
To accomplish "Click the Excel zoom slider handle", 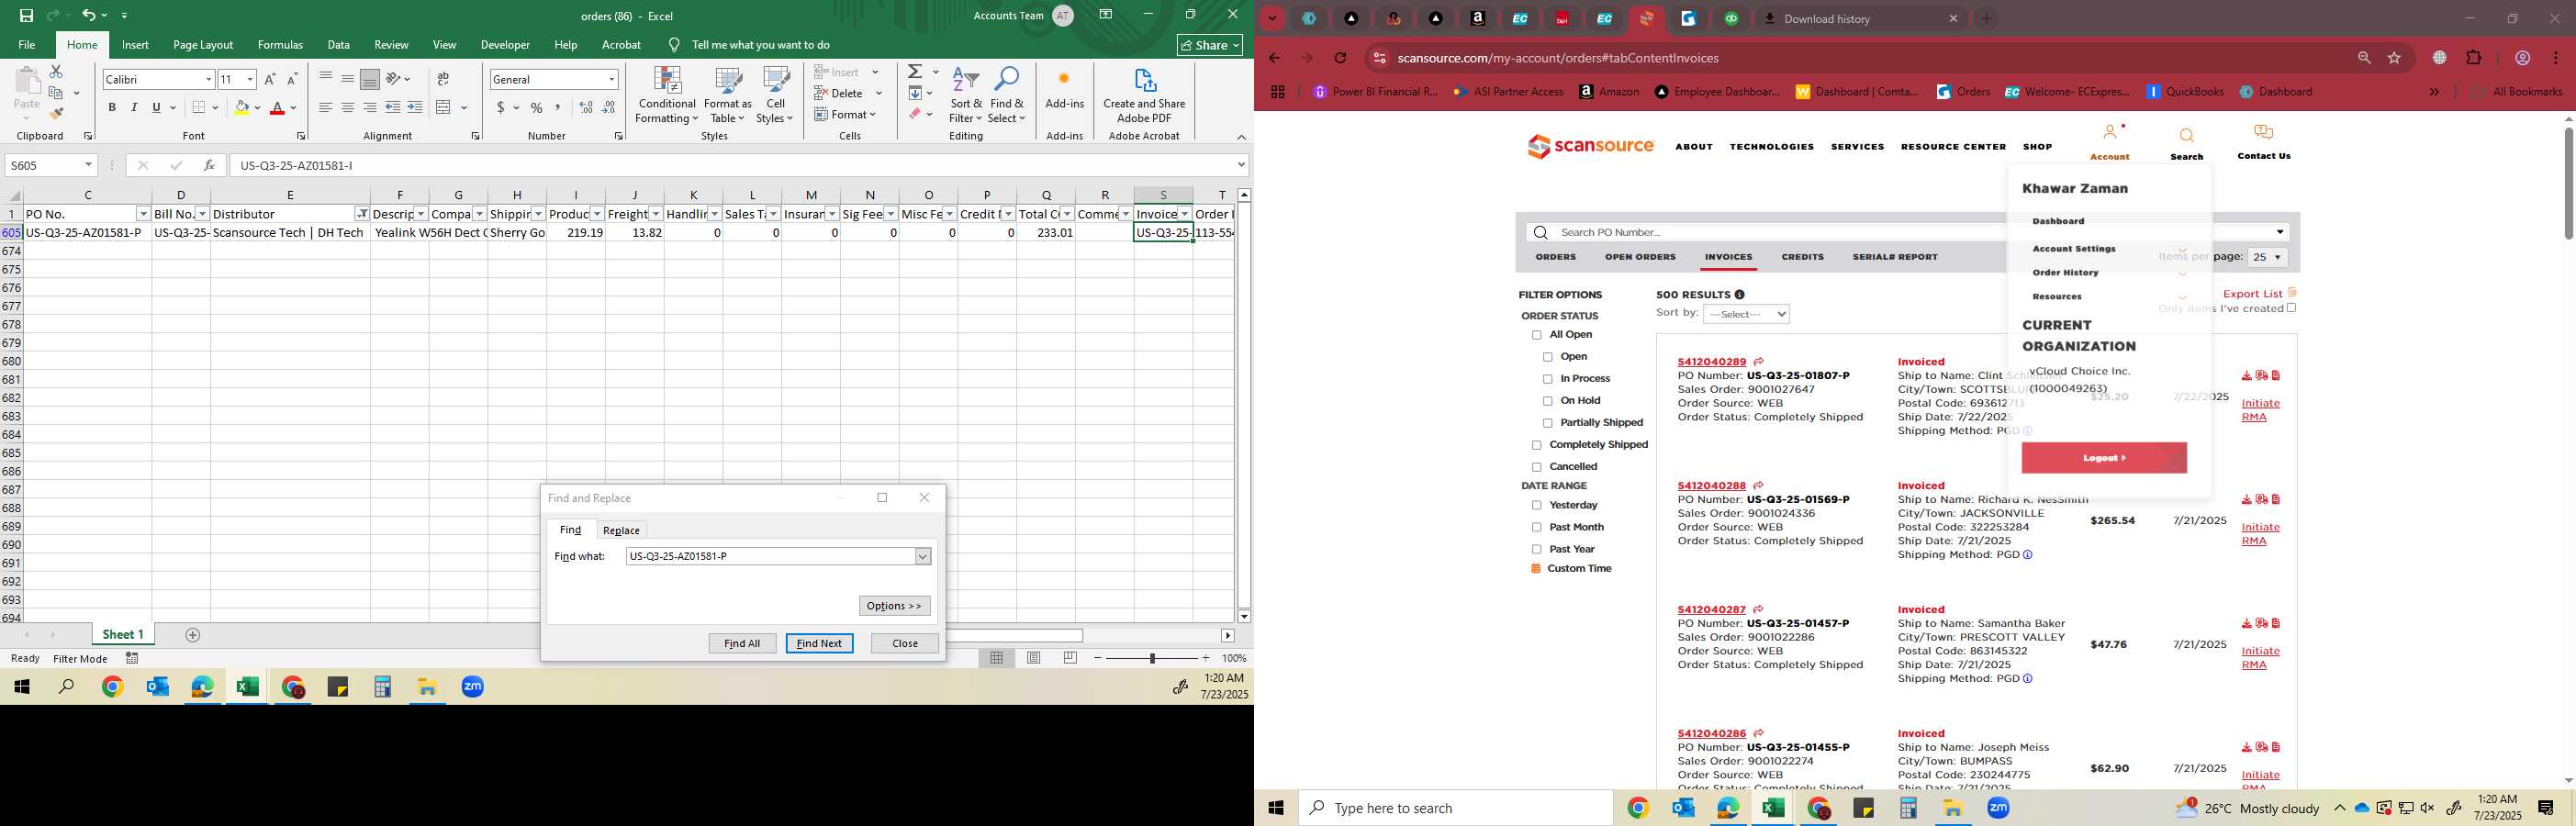I will click(1152, 658).
